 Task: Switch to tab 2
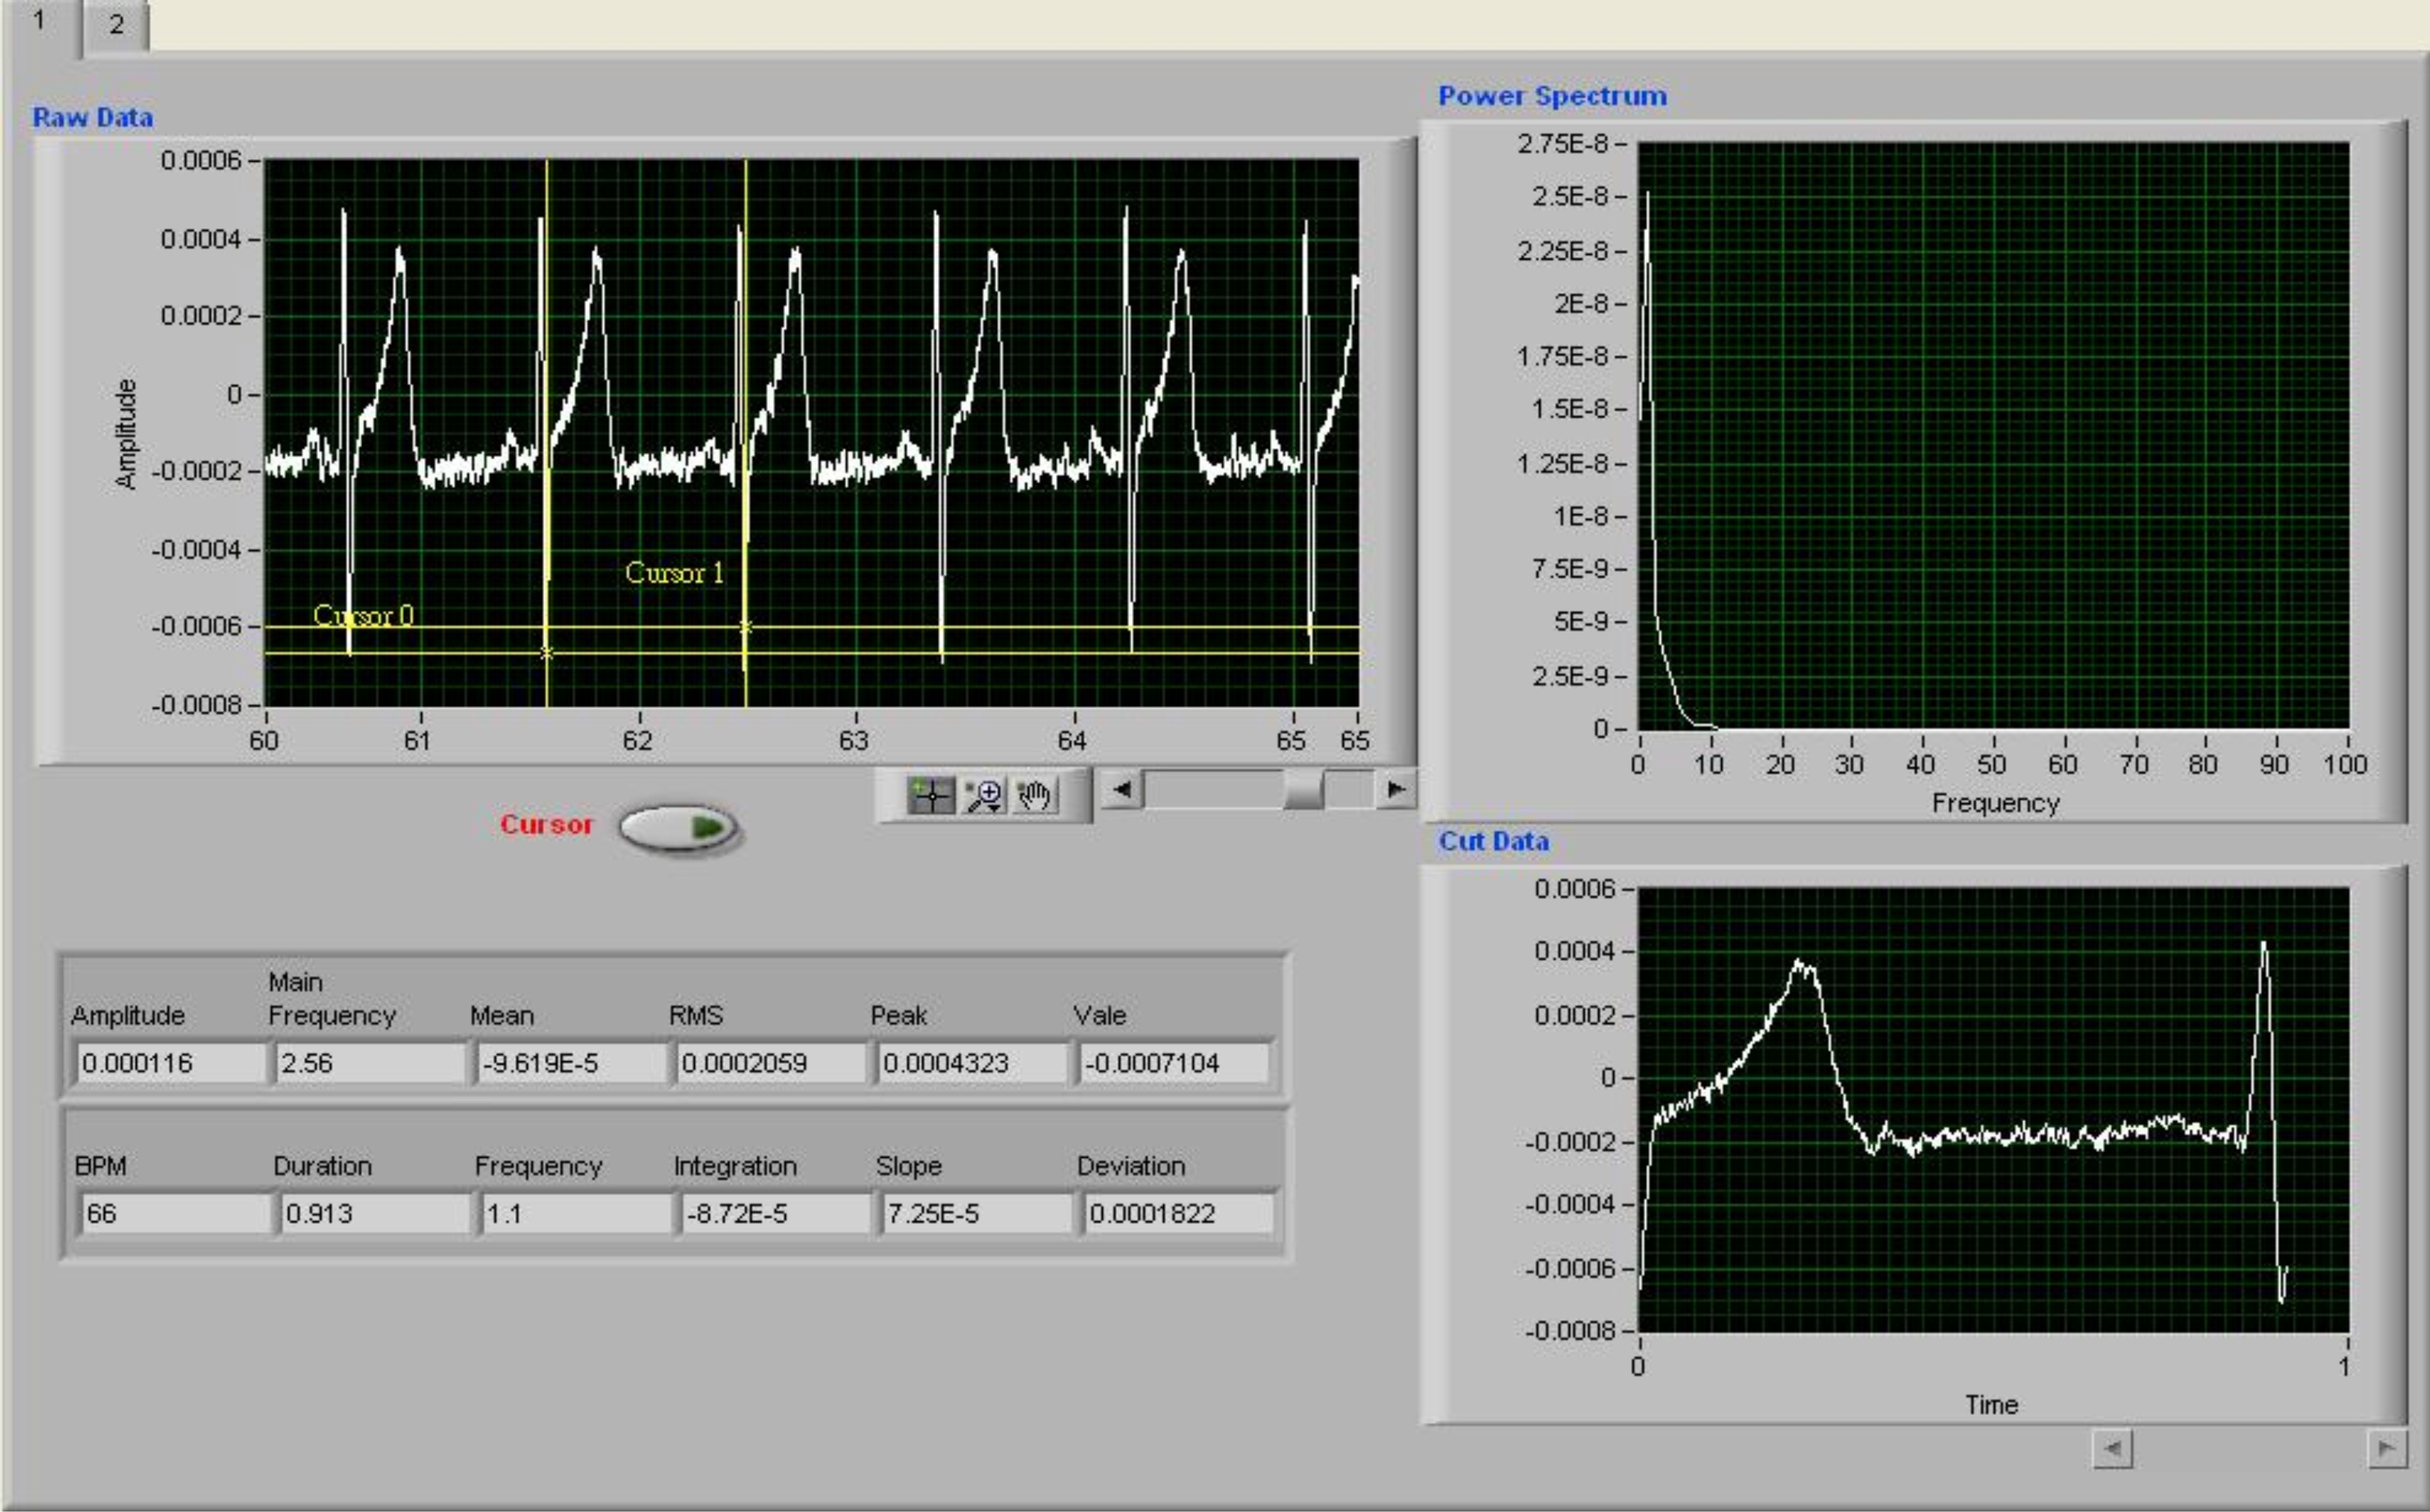(117, 25)
